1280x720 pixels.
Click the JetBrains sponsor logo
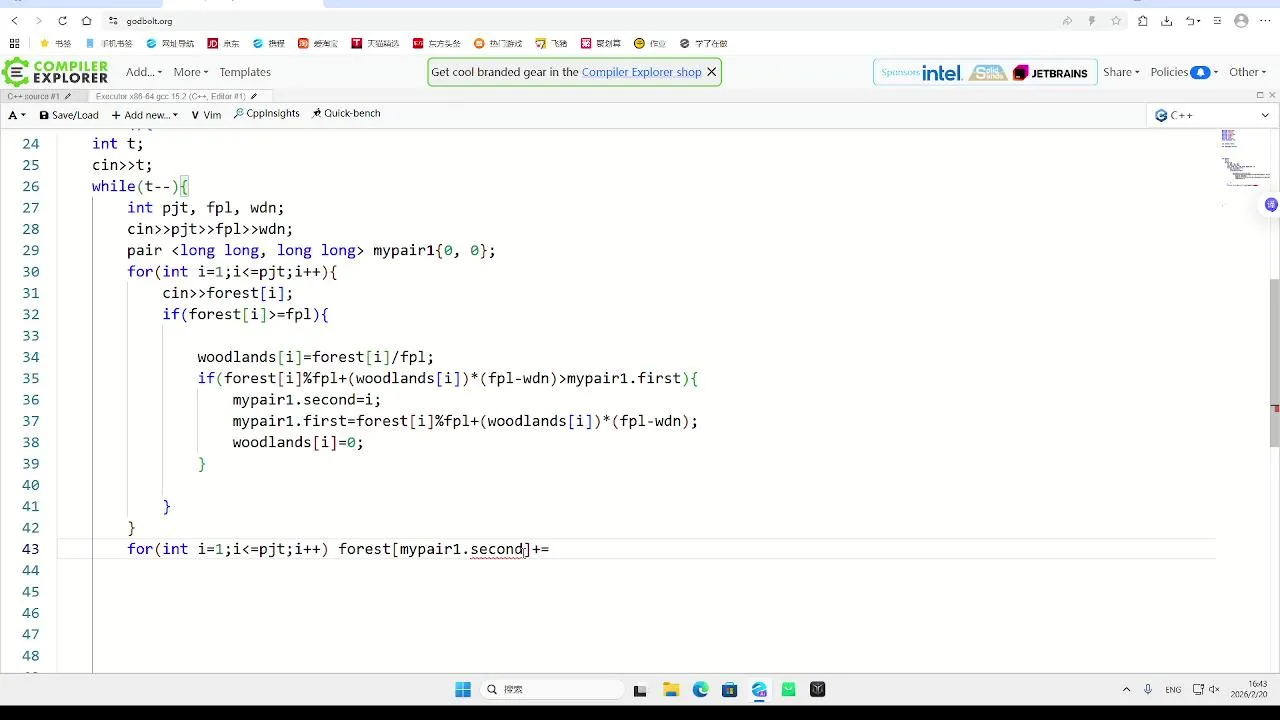click(x=1050, y=73)
